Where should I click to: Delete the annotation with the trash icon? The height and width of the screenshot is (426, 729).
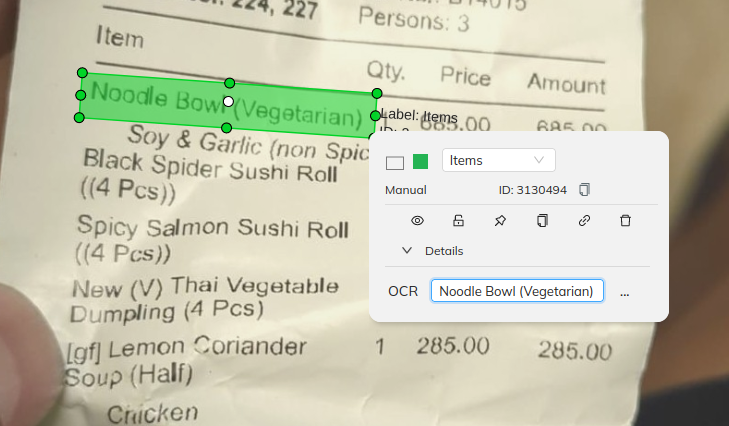point(625,220)
